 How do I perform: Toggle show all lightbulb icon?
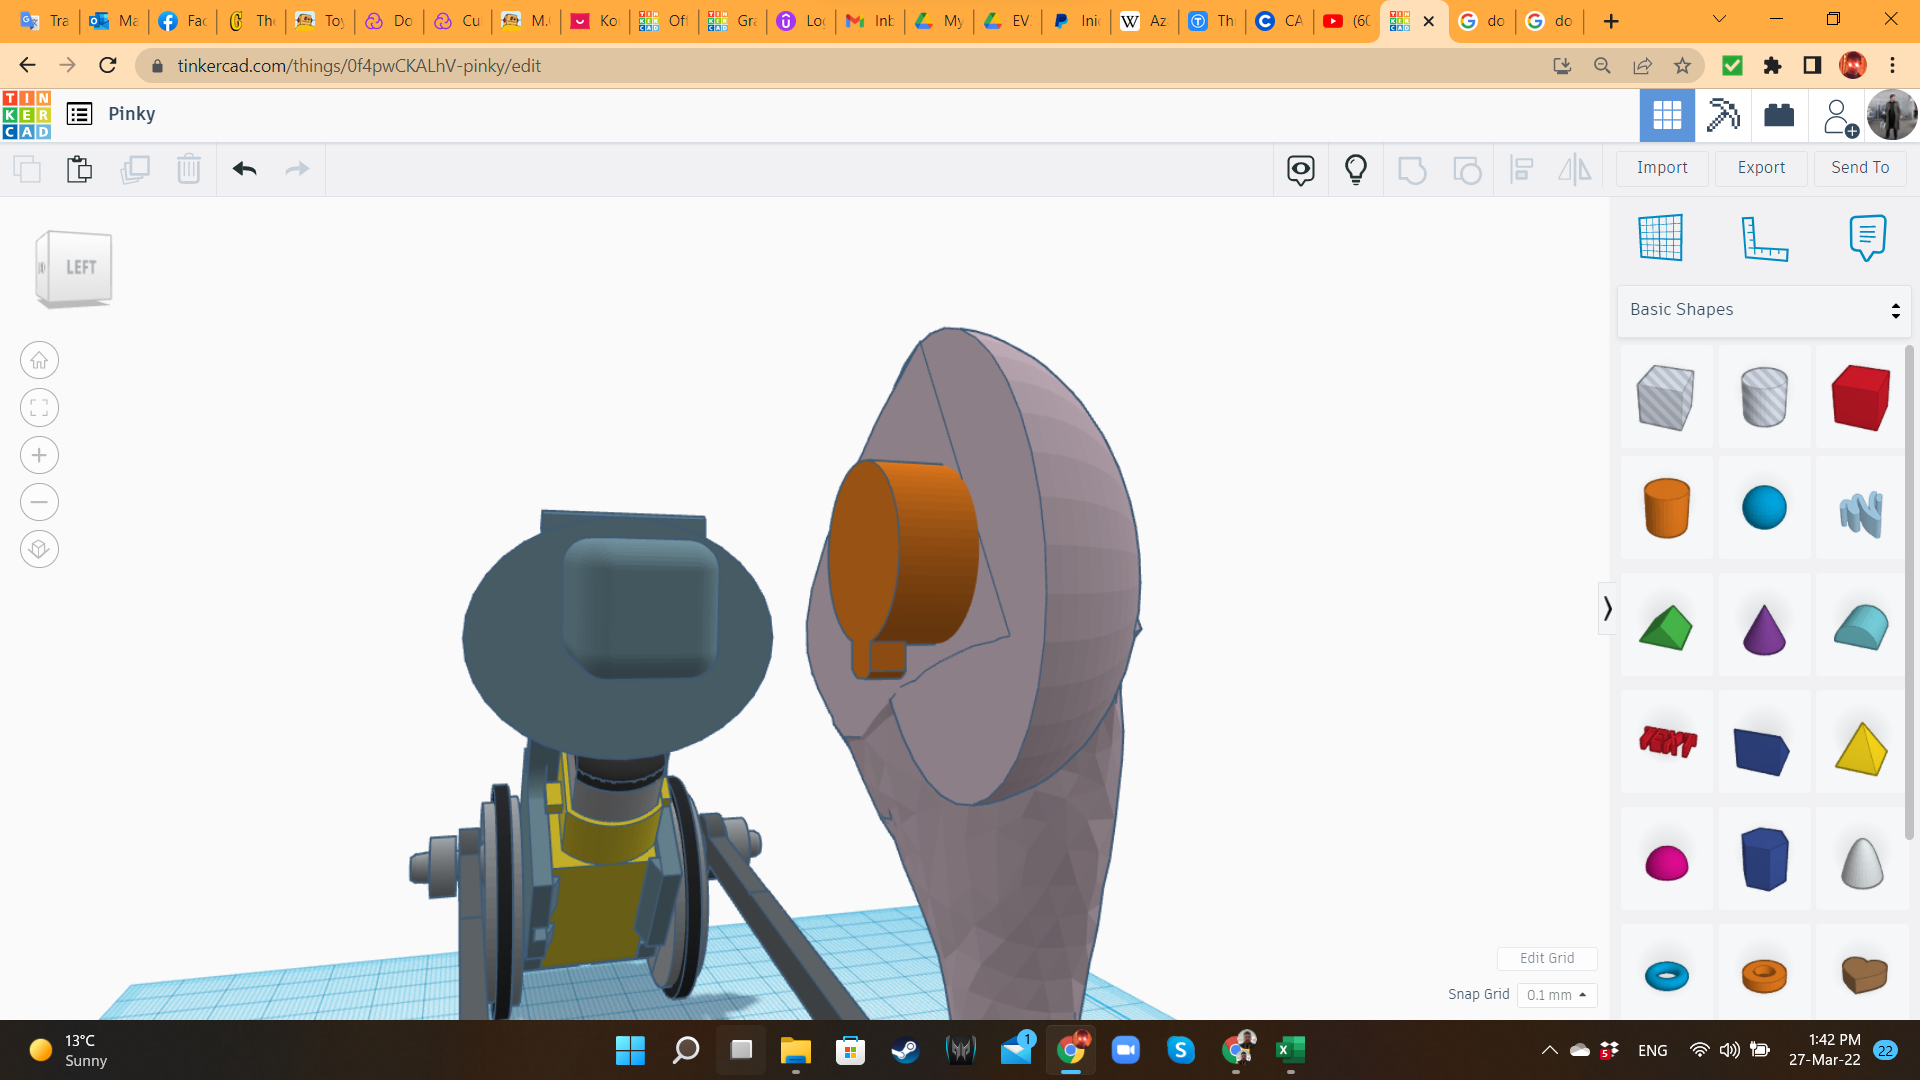pyautogui.click(x=1356, y=169)
